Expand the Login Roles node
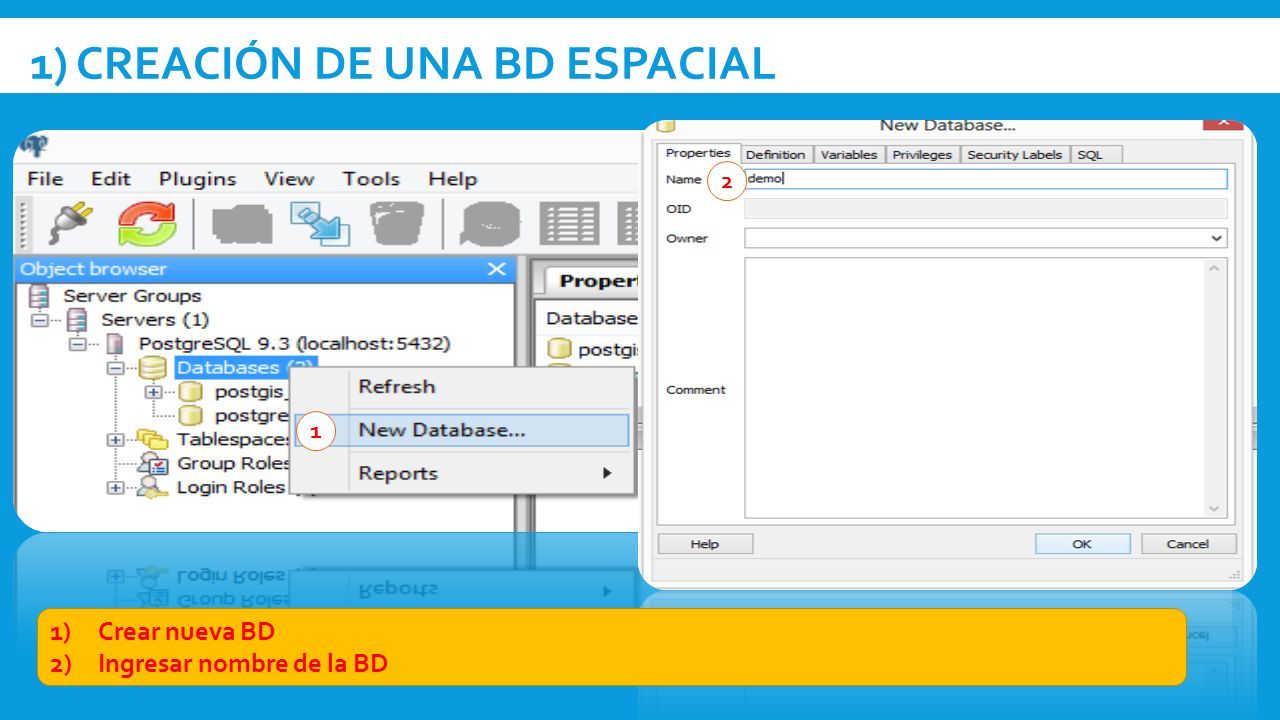Screen dimensions: 1280x720 pos(116,488)
